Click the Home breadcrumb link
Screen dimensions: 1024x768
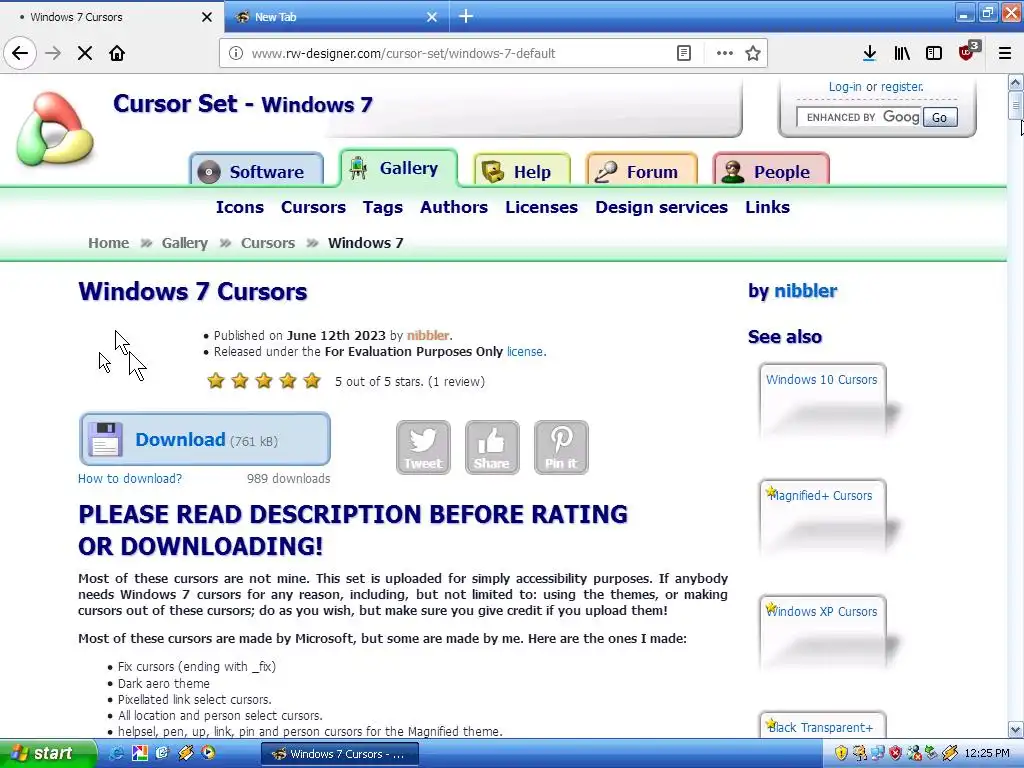point(108,243)
